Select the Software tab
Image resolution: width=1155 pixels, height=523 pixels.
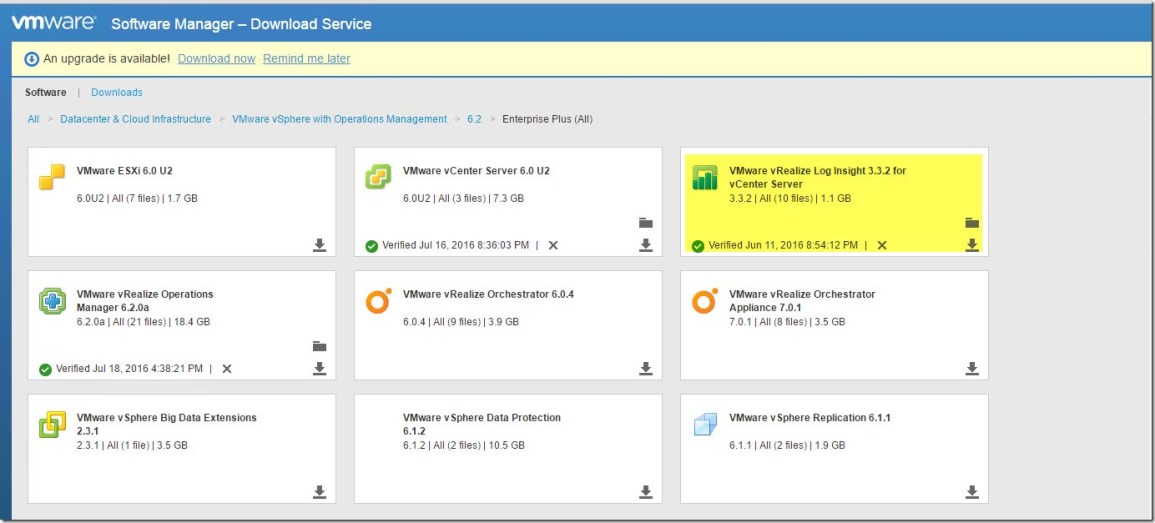pyautogui.click(x=46, y=92)
